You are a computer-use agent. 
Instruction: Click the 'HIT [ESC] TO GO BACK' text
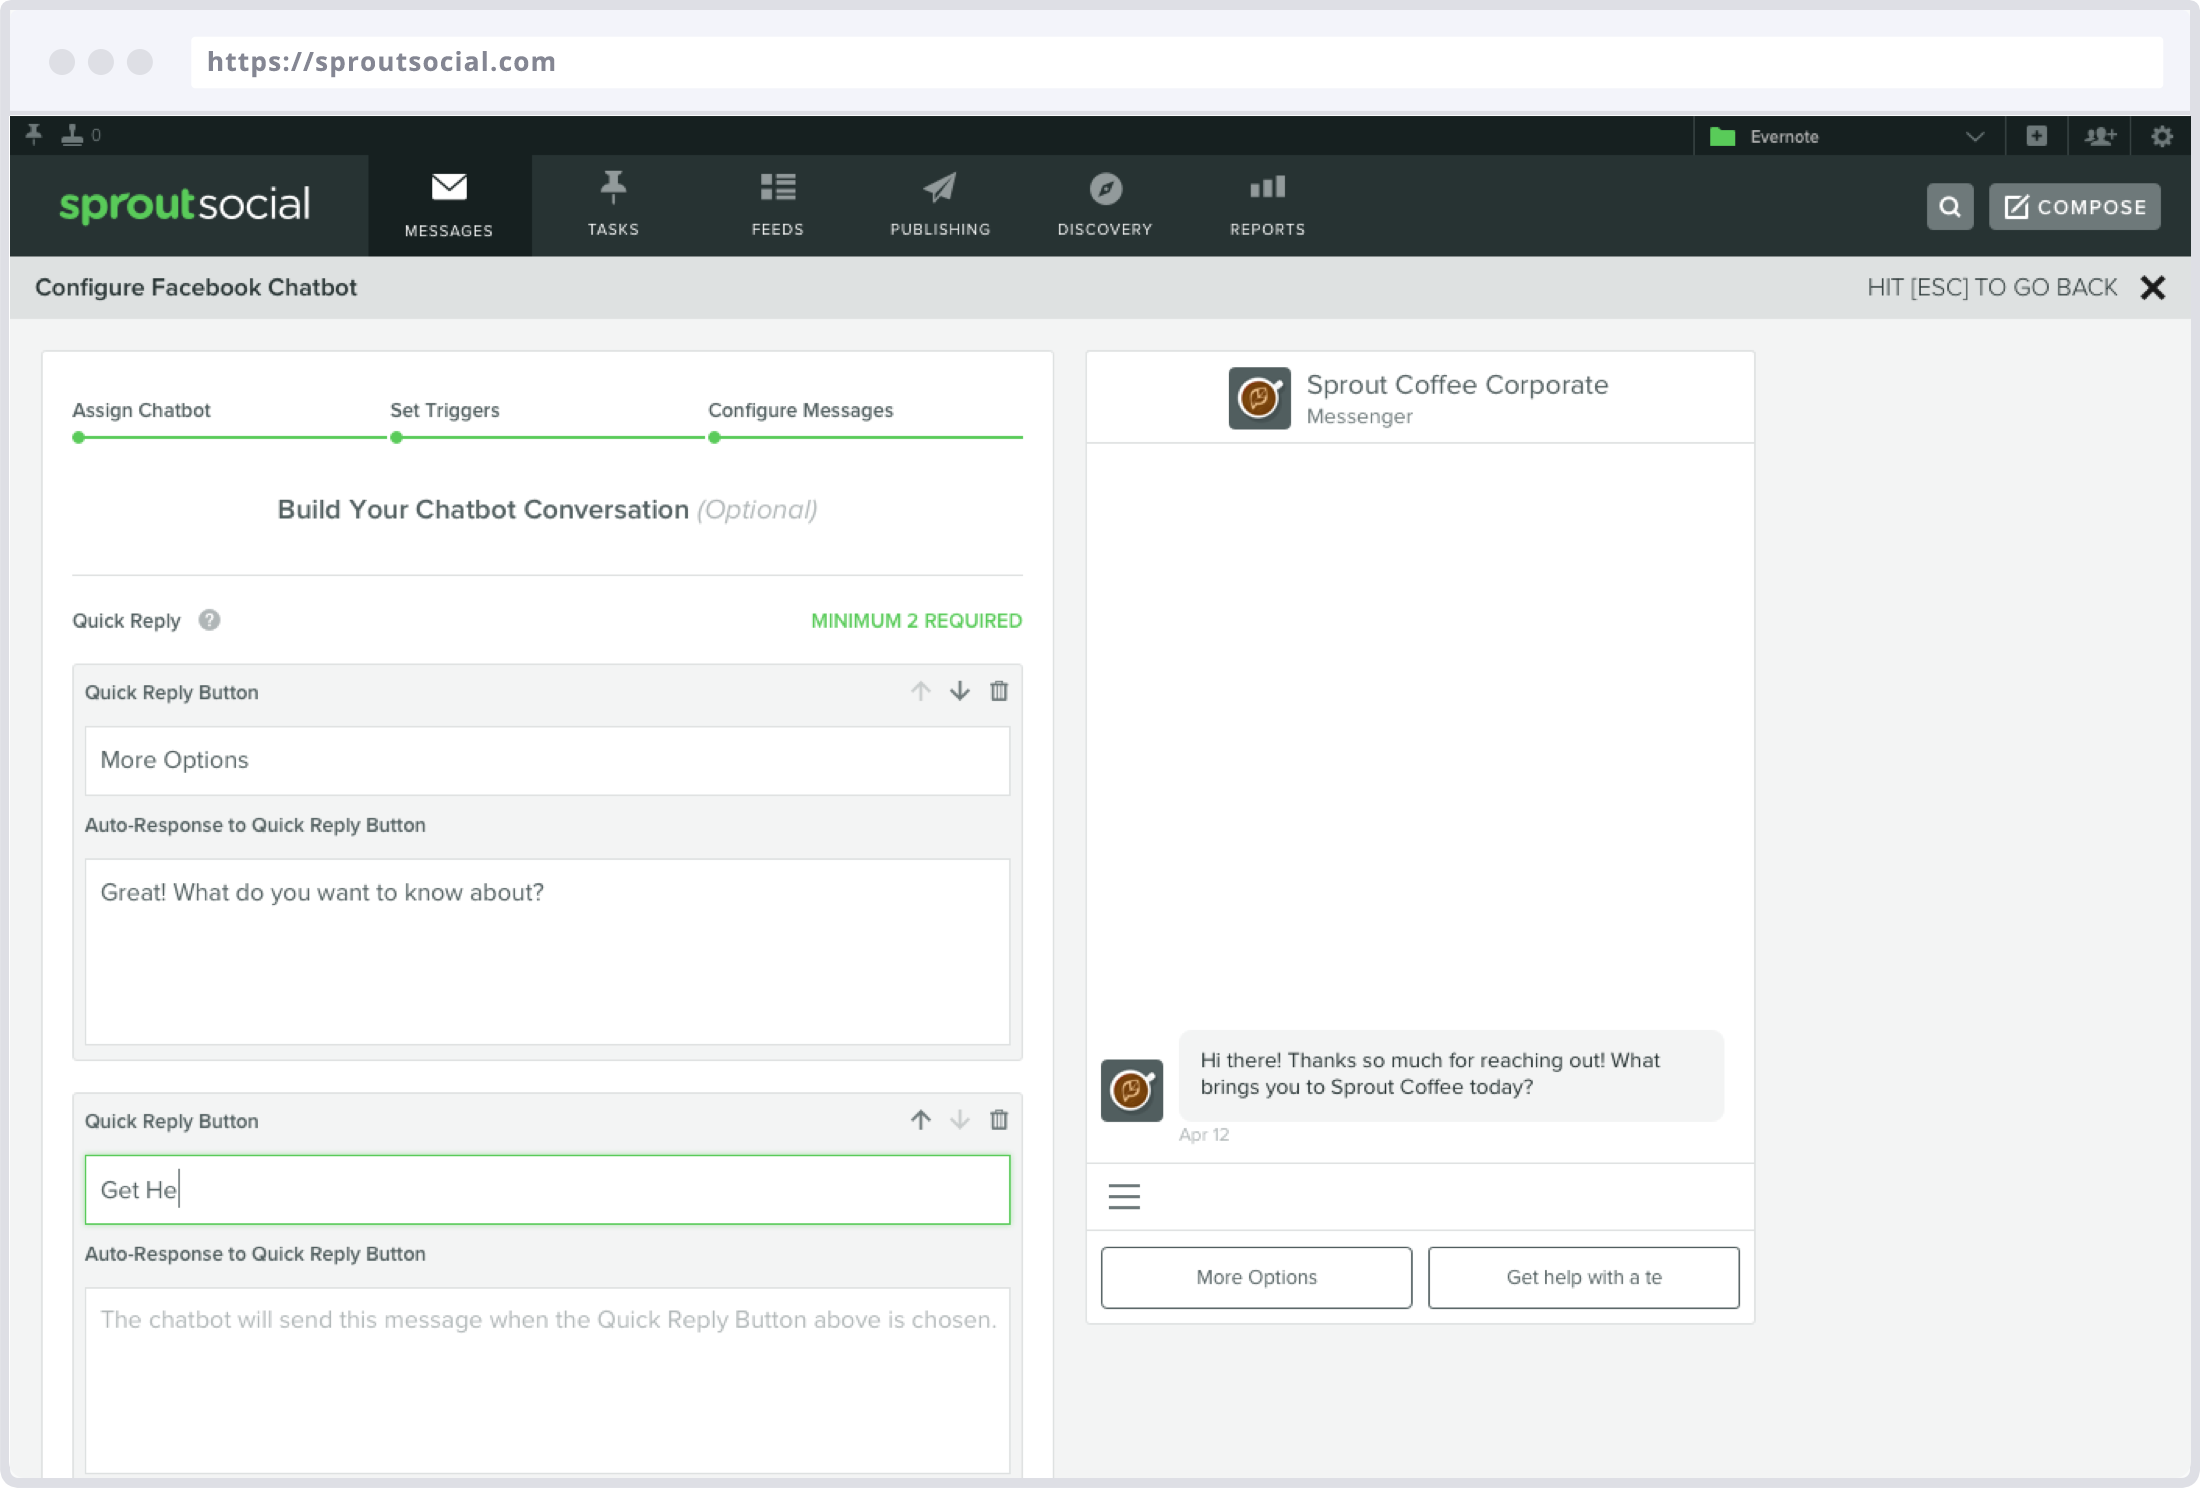[1992, 288]
